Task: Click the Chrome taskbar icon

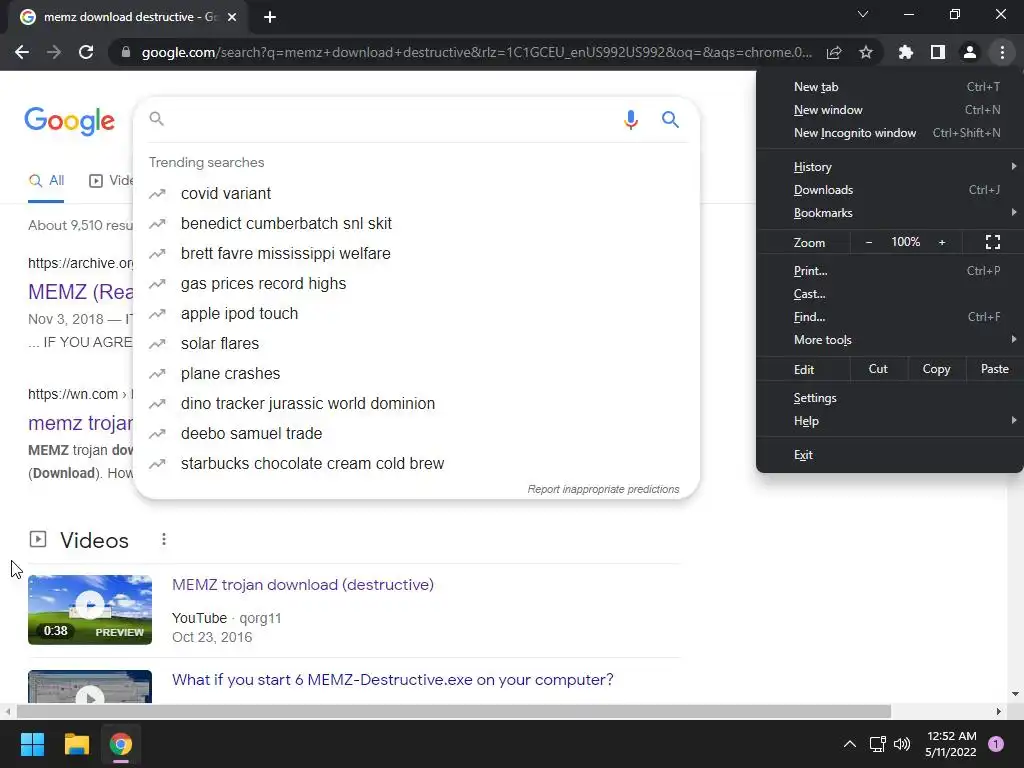Action: point(121,744)
